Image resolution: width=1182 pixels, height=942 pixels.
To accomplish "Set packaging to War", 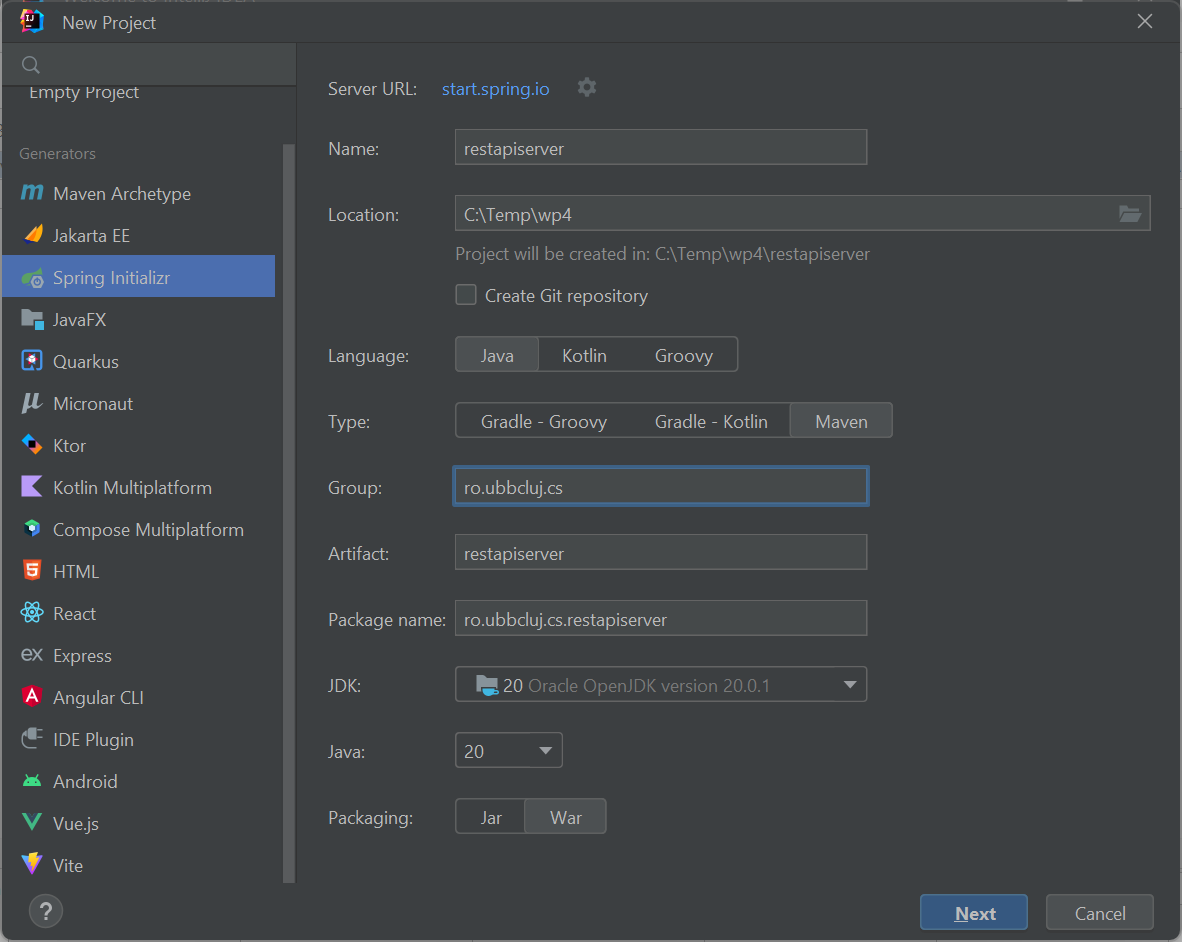I will click(x=565, y=818).
